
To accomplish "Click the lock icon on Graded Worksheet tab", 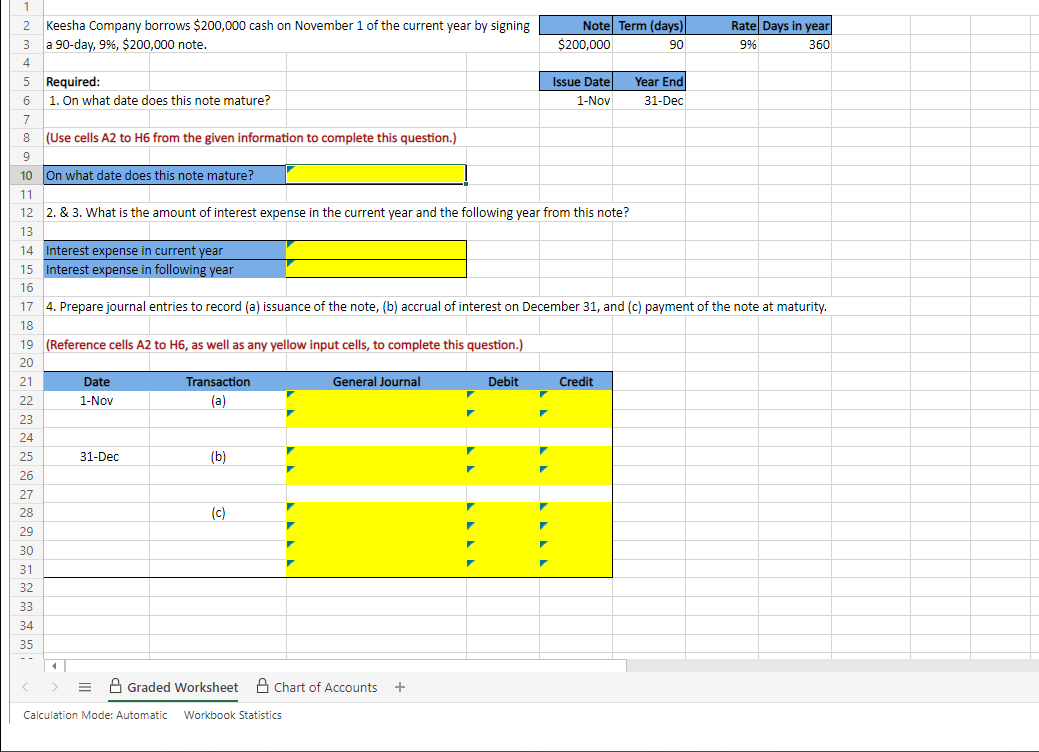I will coord(116,687).
